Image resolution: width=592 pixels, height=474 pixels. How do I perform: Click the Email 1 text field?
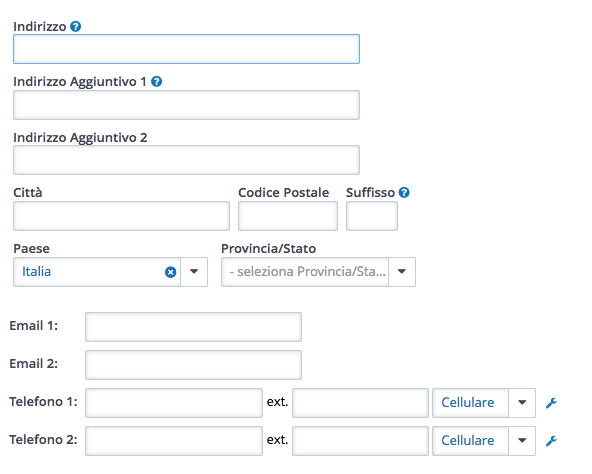coord(193,327)
